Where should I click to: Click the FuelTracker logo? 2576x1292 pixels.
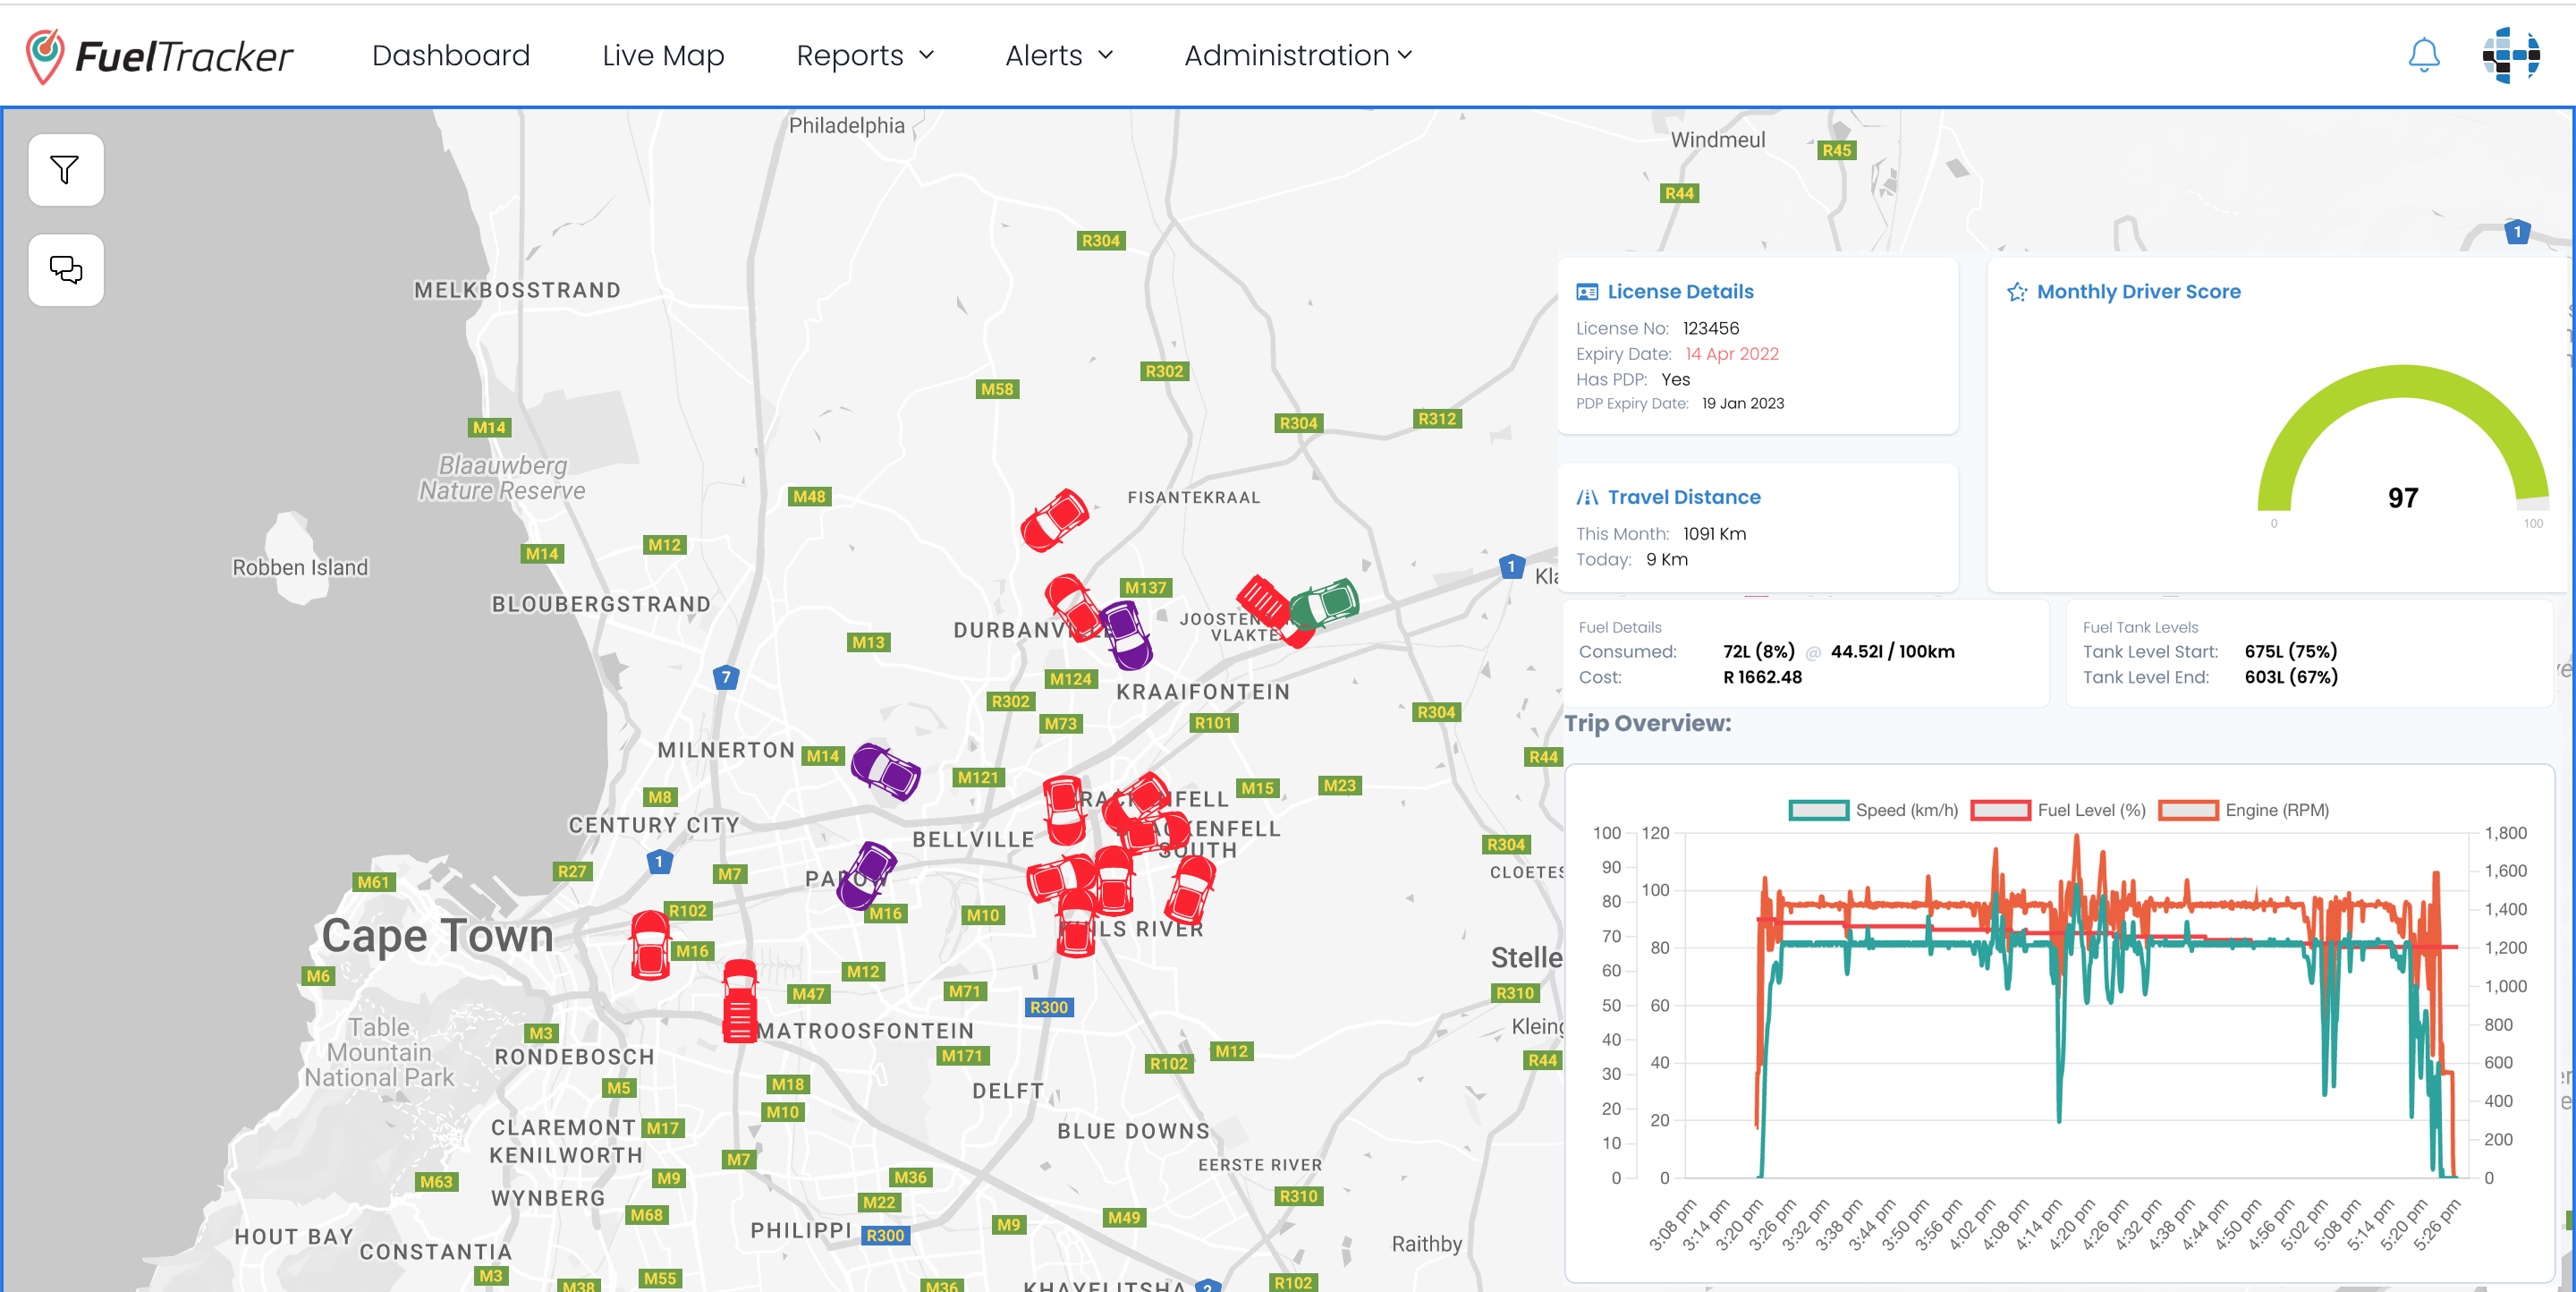(x=159, y=56)
